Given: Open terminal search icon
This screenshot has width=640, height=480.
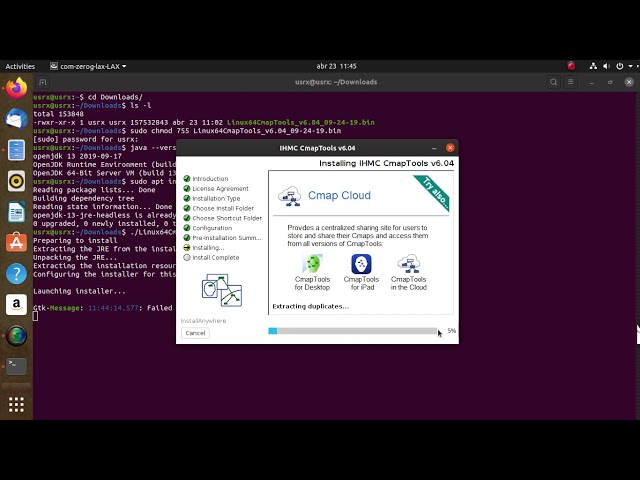Looking at the screenshot, I should tap(553, 82).
